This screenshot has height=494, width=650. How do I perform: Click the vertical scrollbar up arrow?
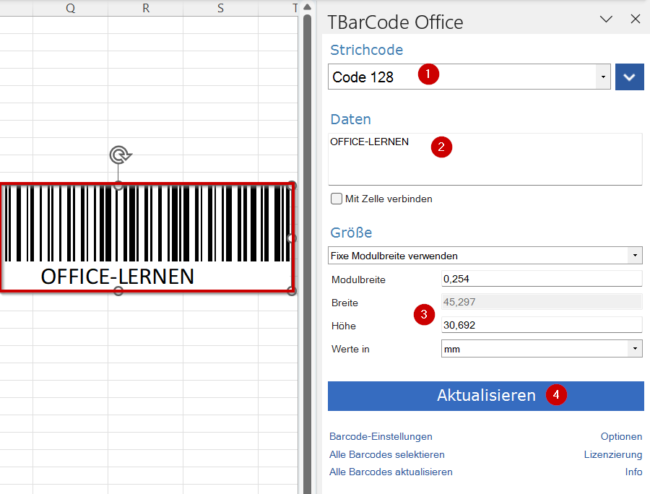coord(307,7)
